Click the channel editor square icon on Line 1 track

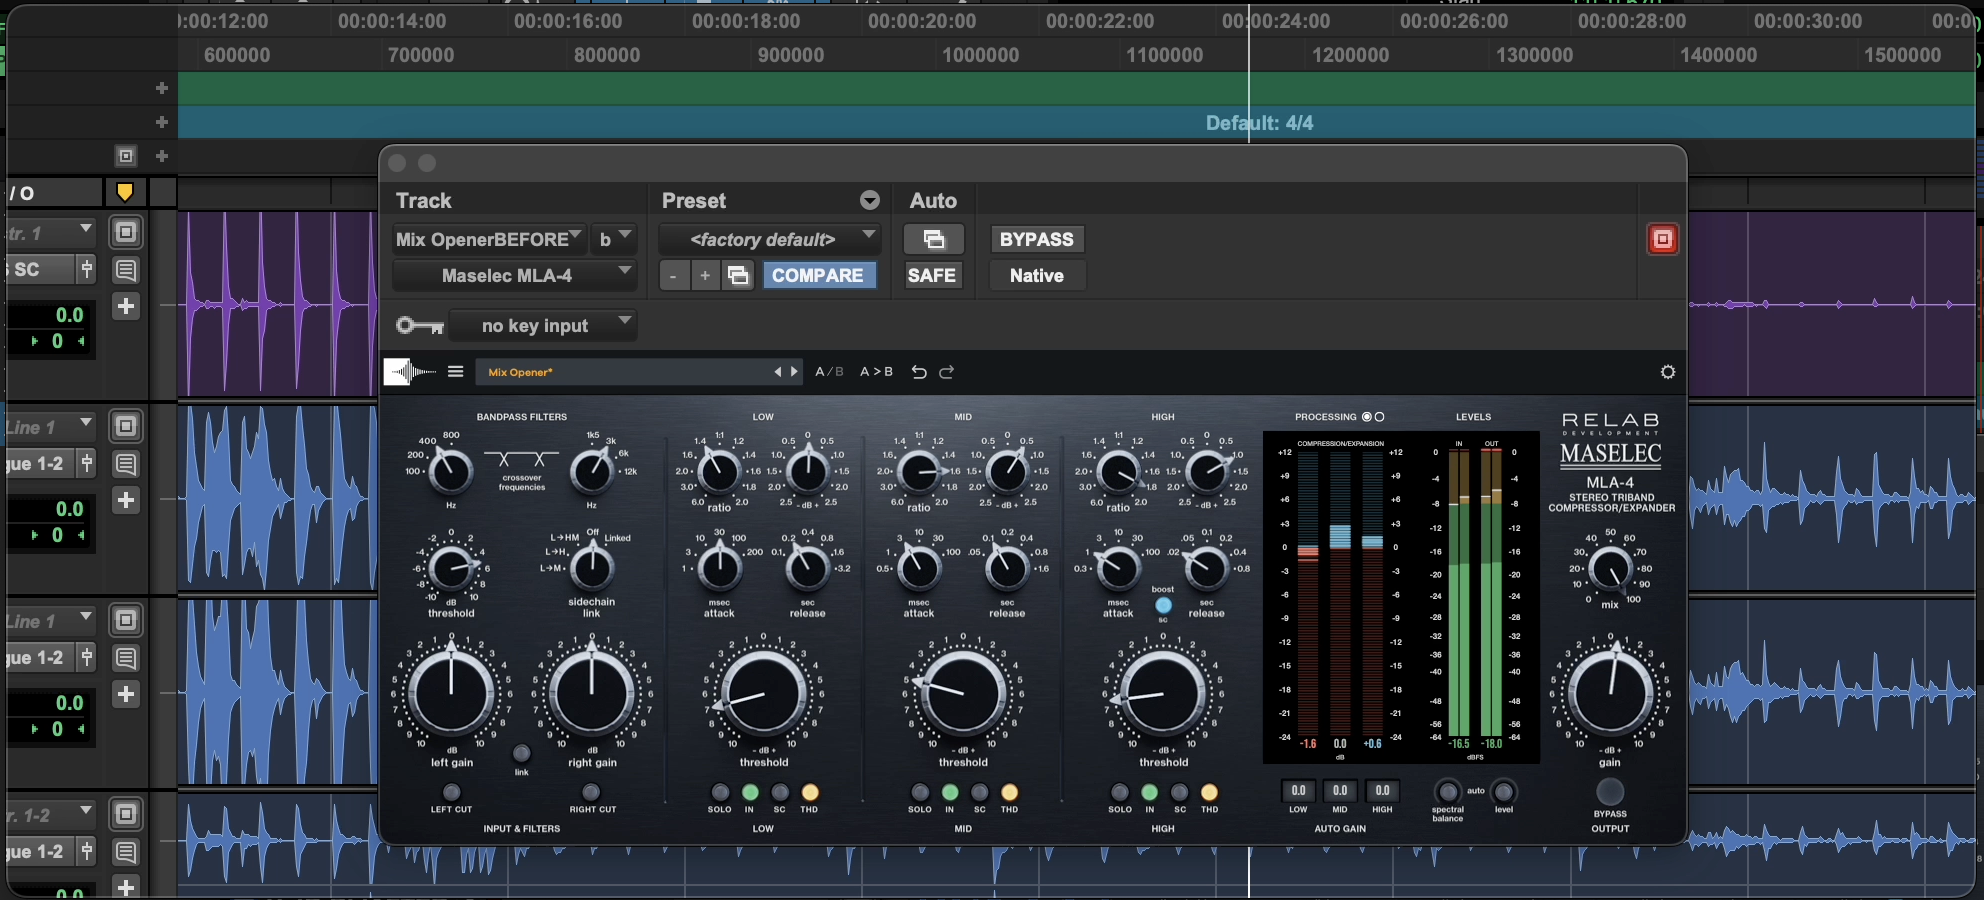point(126,425)
